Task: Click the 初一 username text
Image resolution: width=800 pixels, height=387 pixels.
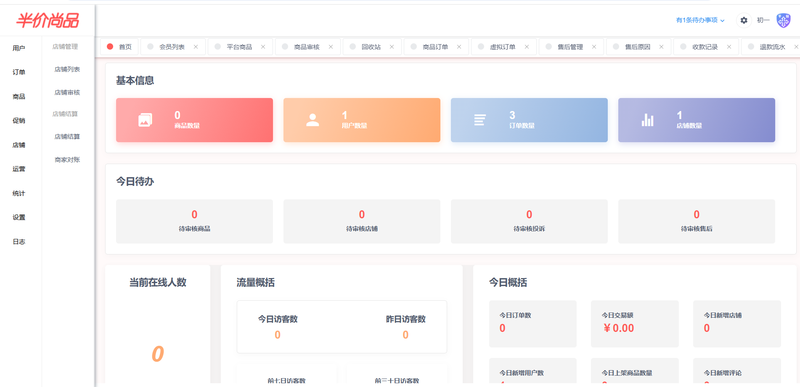Action: (x=763, y=20)
